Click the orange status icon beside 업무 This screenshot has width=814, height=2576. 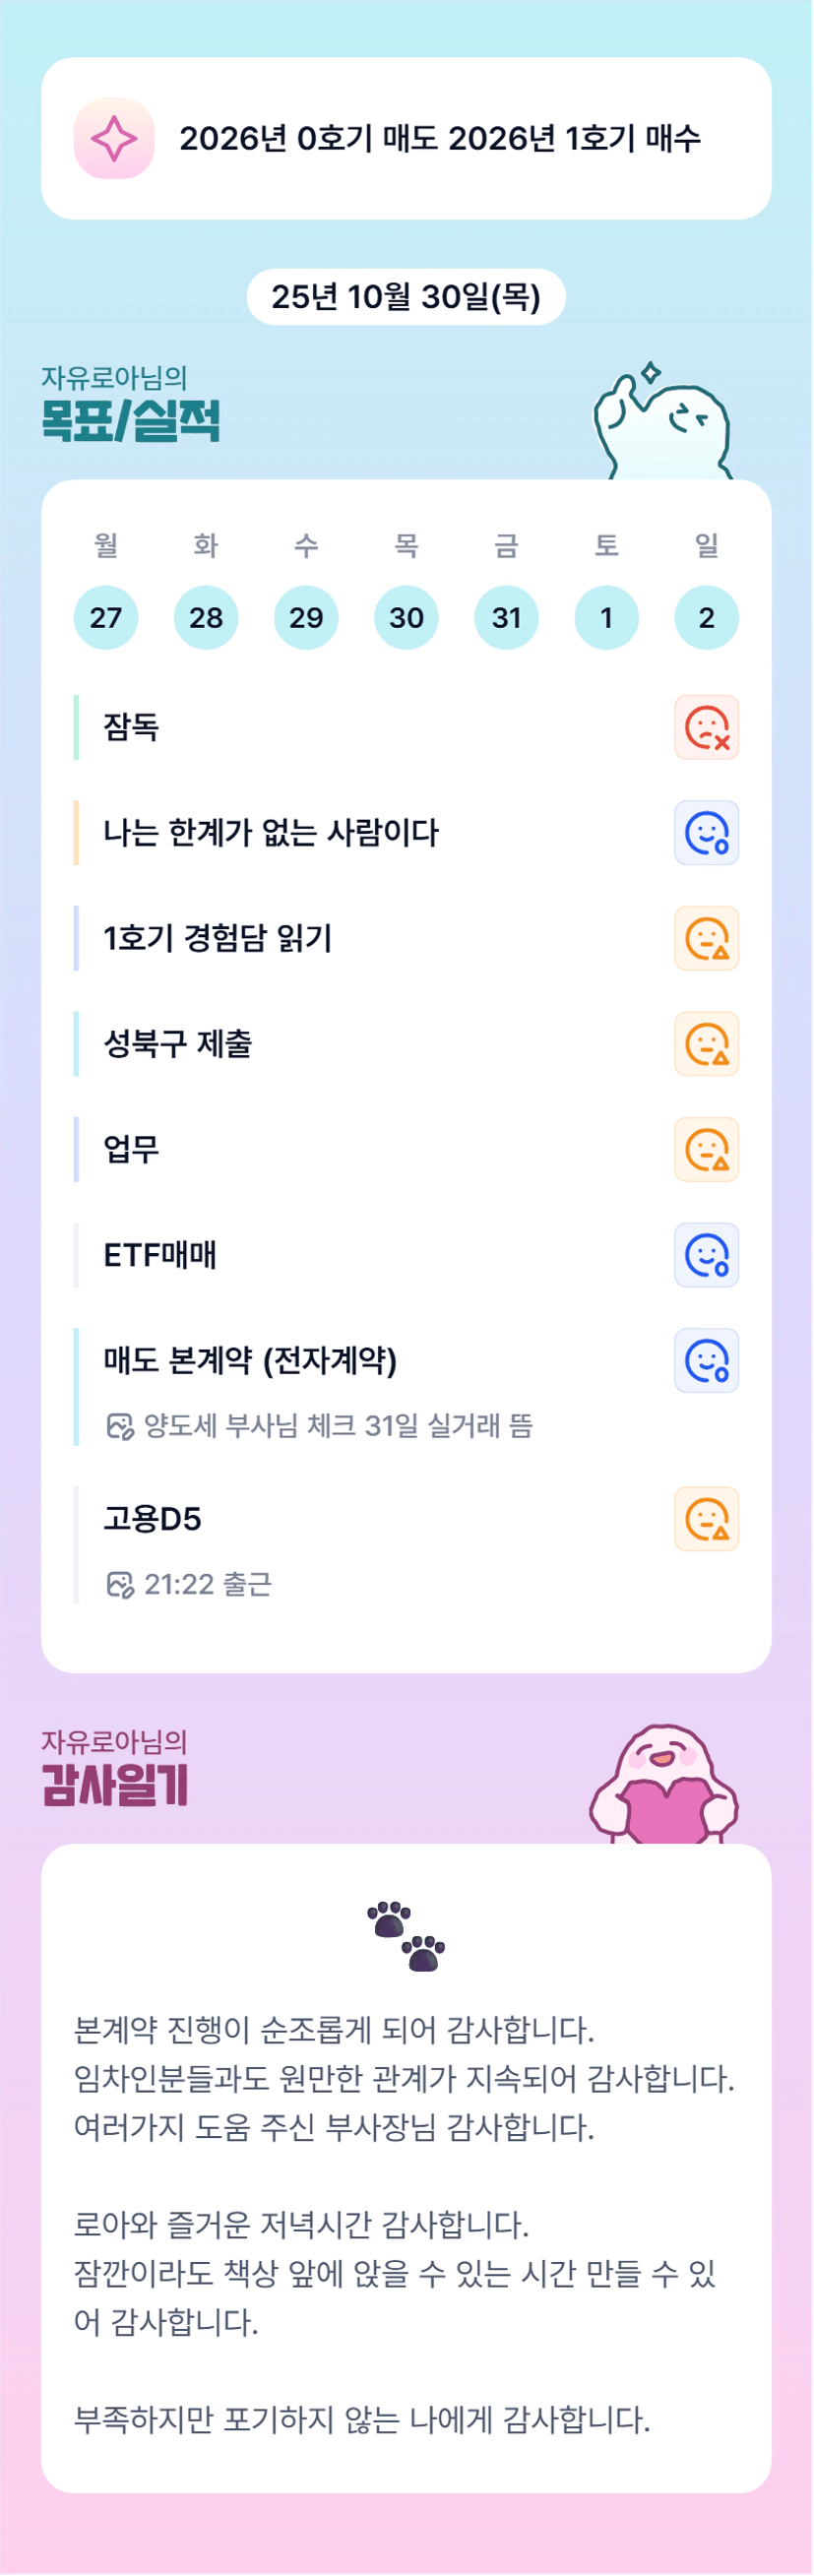(706, 1149)
